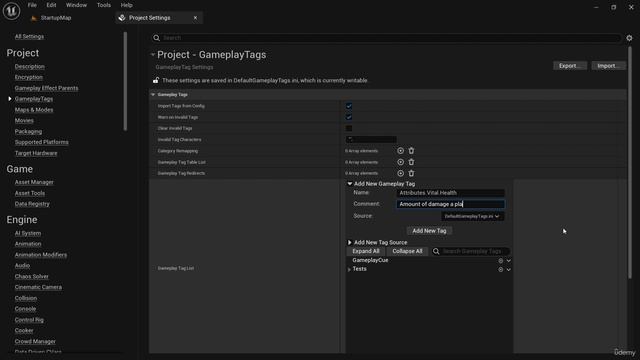Open Gameplay Effect Parents settings
This screenshot has height=360, width=640.
pyautogui.click(x=46, y=88)
